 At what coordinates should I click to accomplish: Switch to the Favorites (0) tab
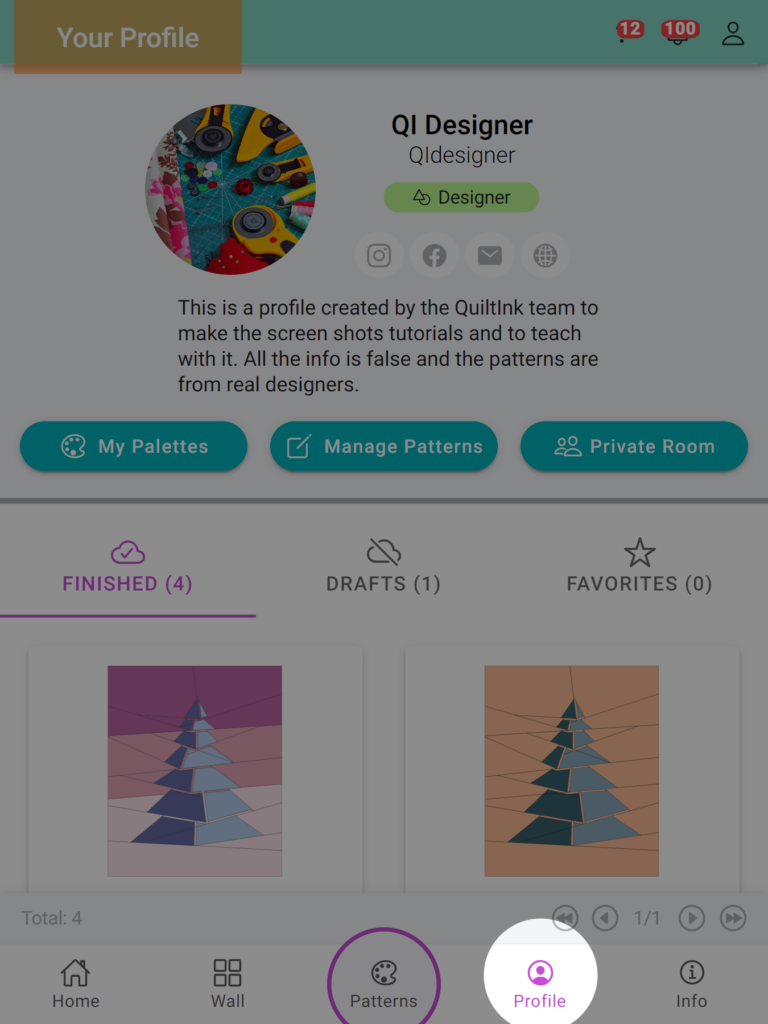639,566
